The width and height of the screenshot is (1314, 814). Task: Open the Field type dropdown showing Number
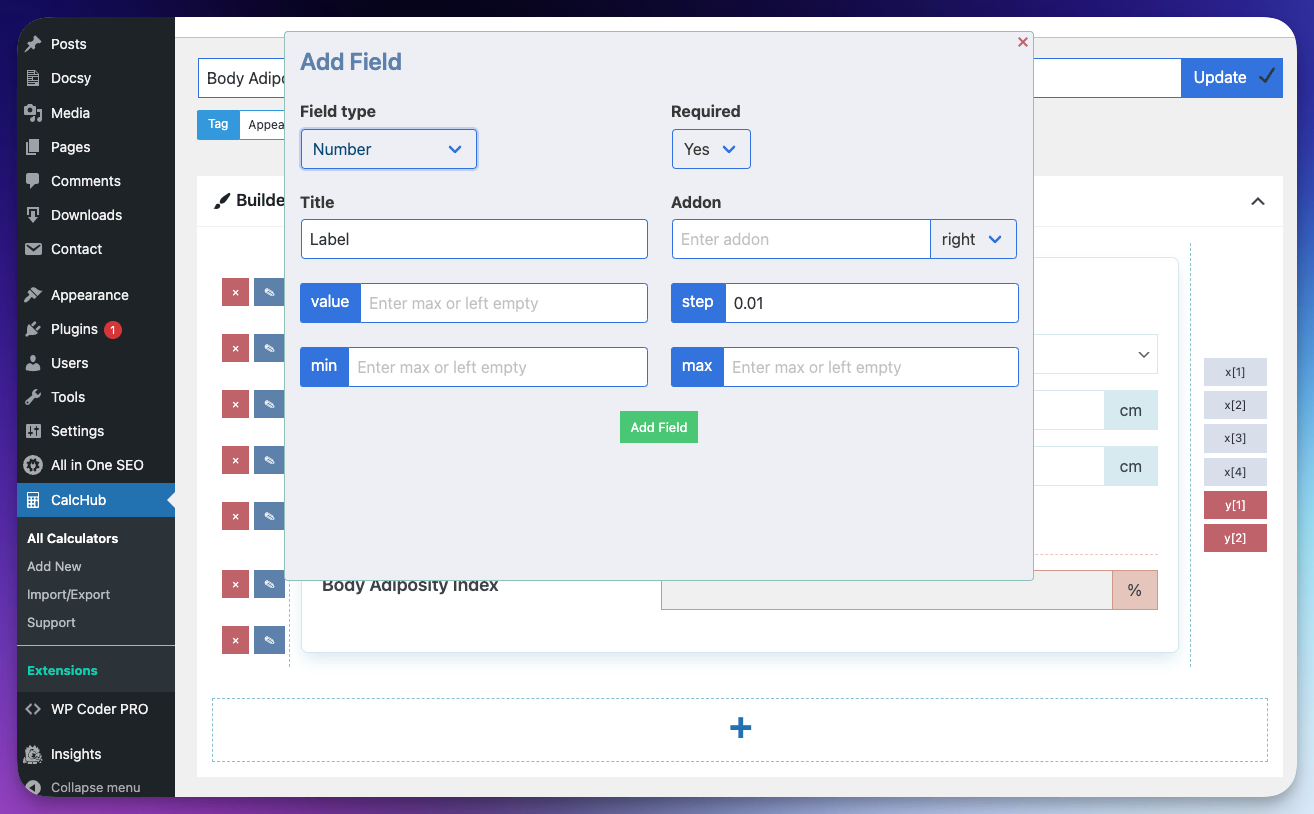coord(388,148)
